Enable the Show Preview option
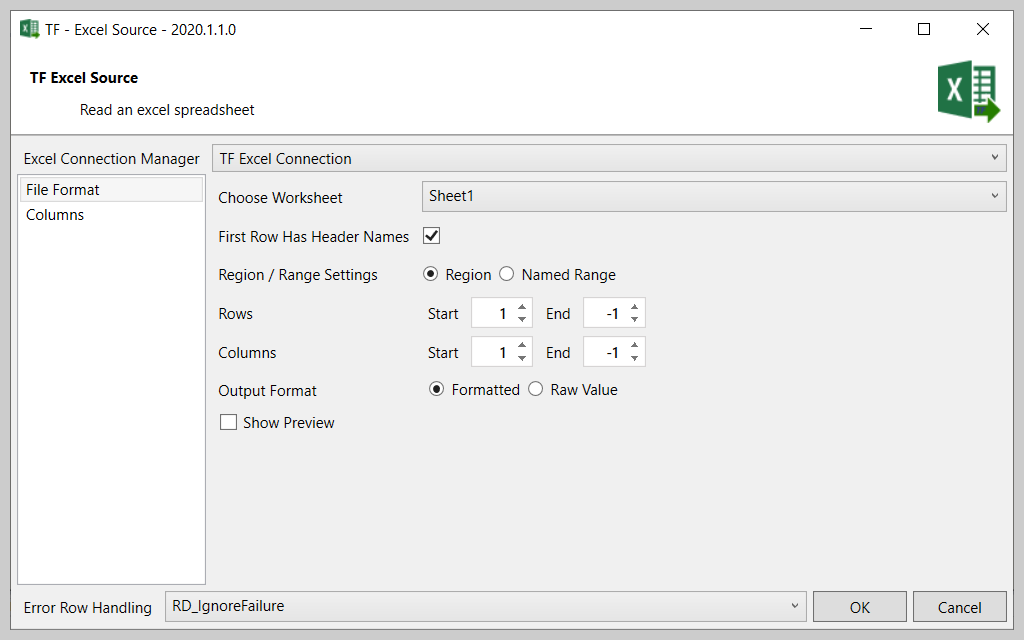The width and height of the screenshot is (1024, 640). [x=228, y=422]
